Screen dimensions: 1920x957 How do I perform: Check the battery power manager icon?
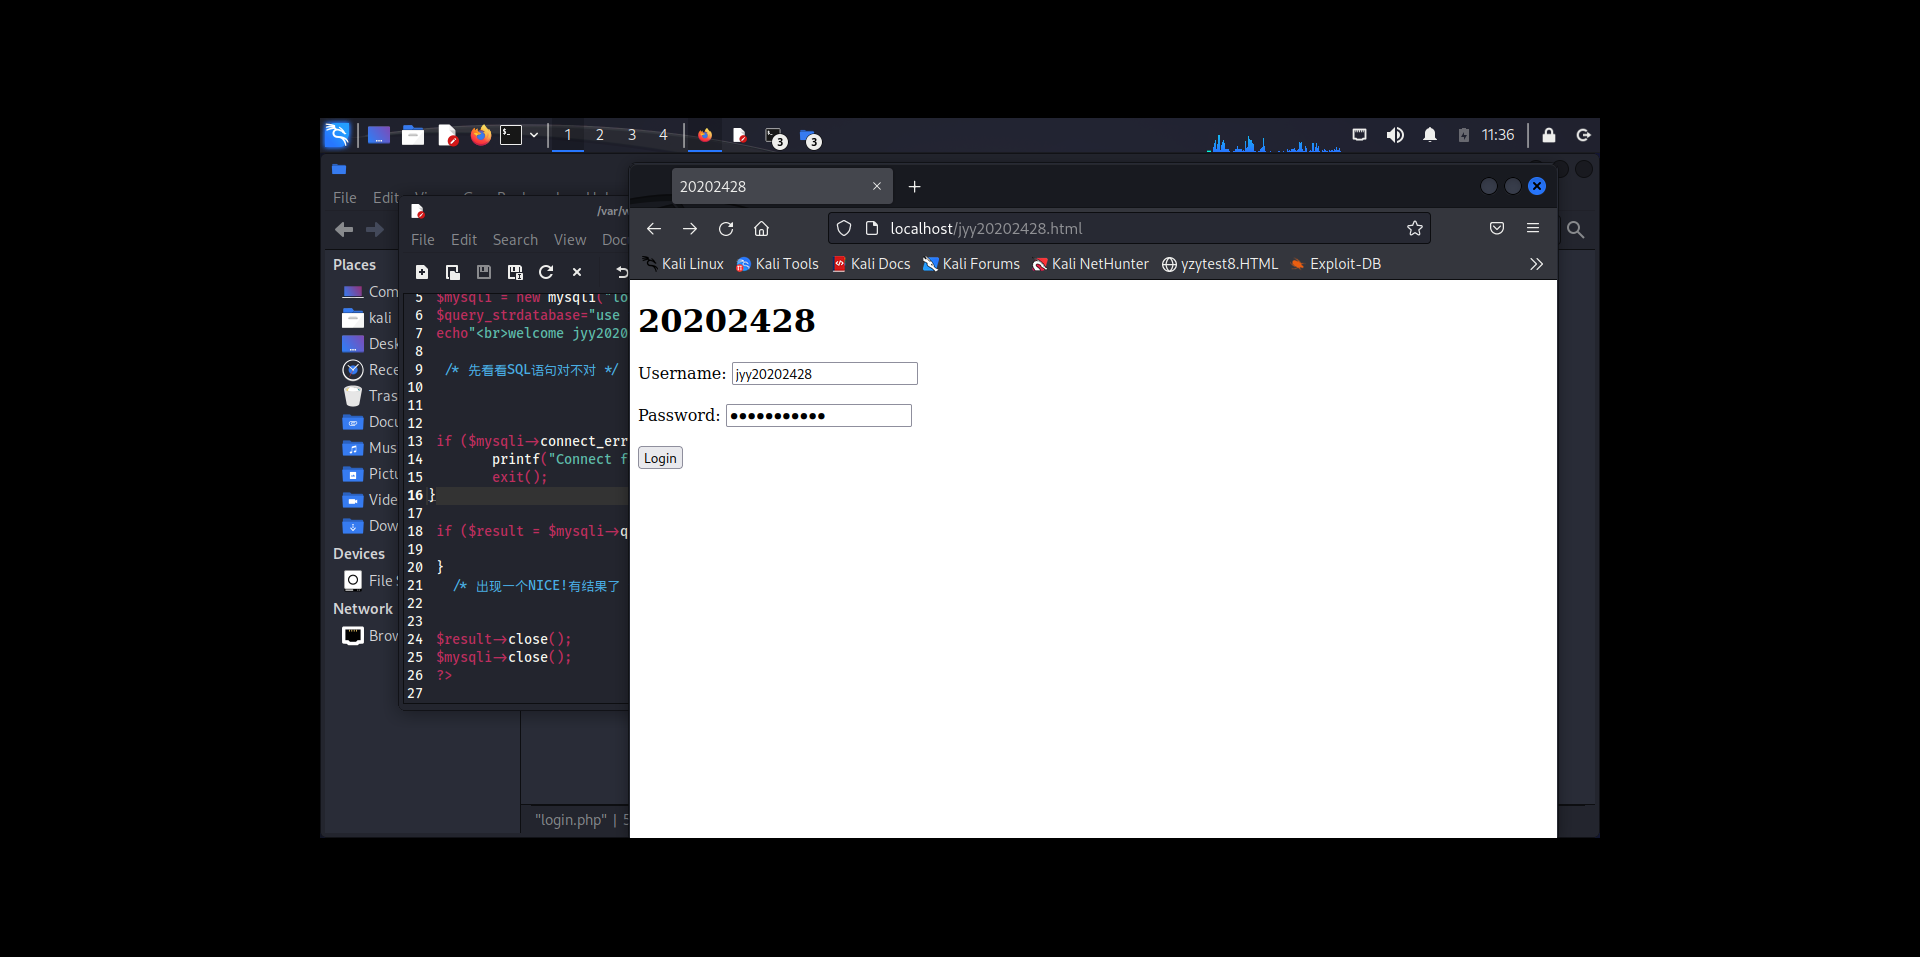1464,135
